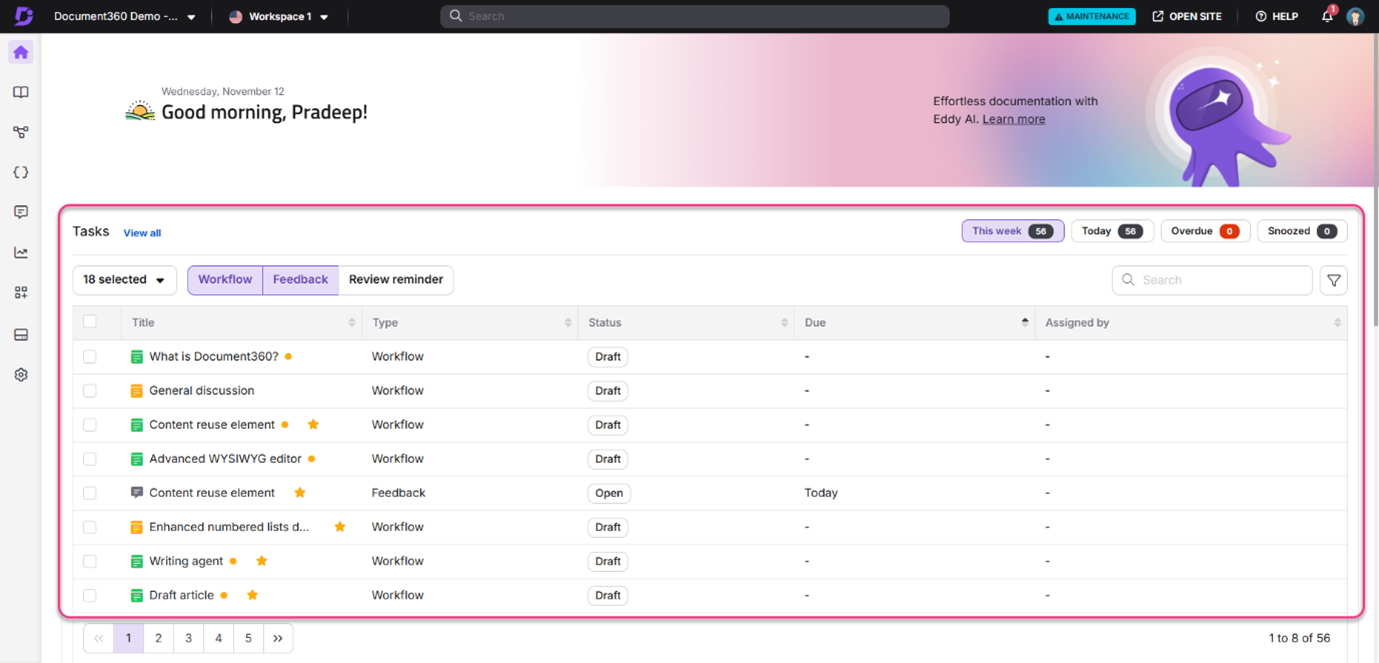Open the feedback chat icon in sidebar

[21, 212]
